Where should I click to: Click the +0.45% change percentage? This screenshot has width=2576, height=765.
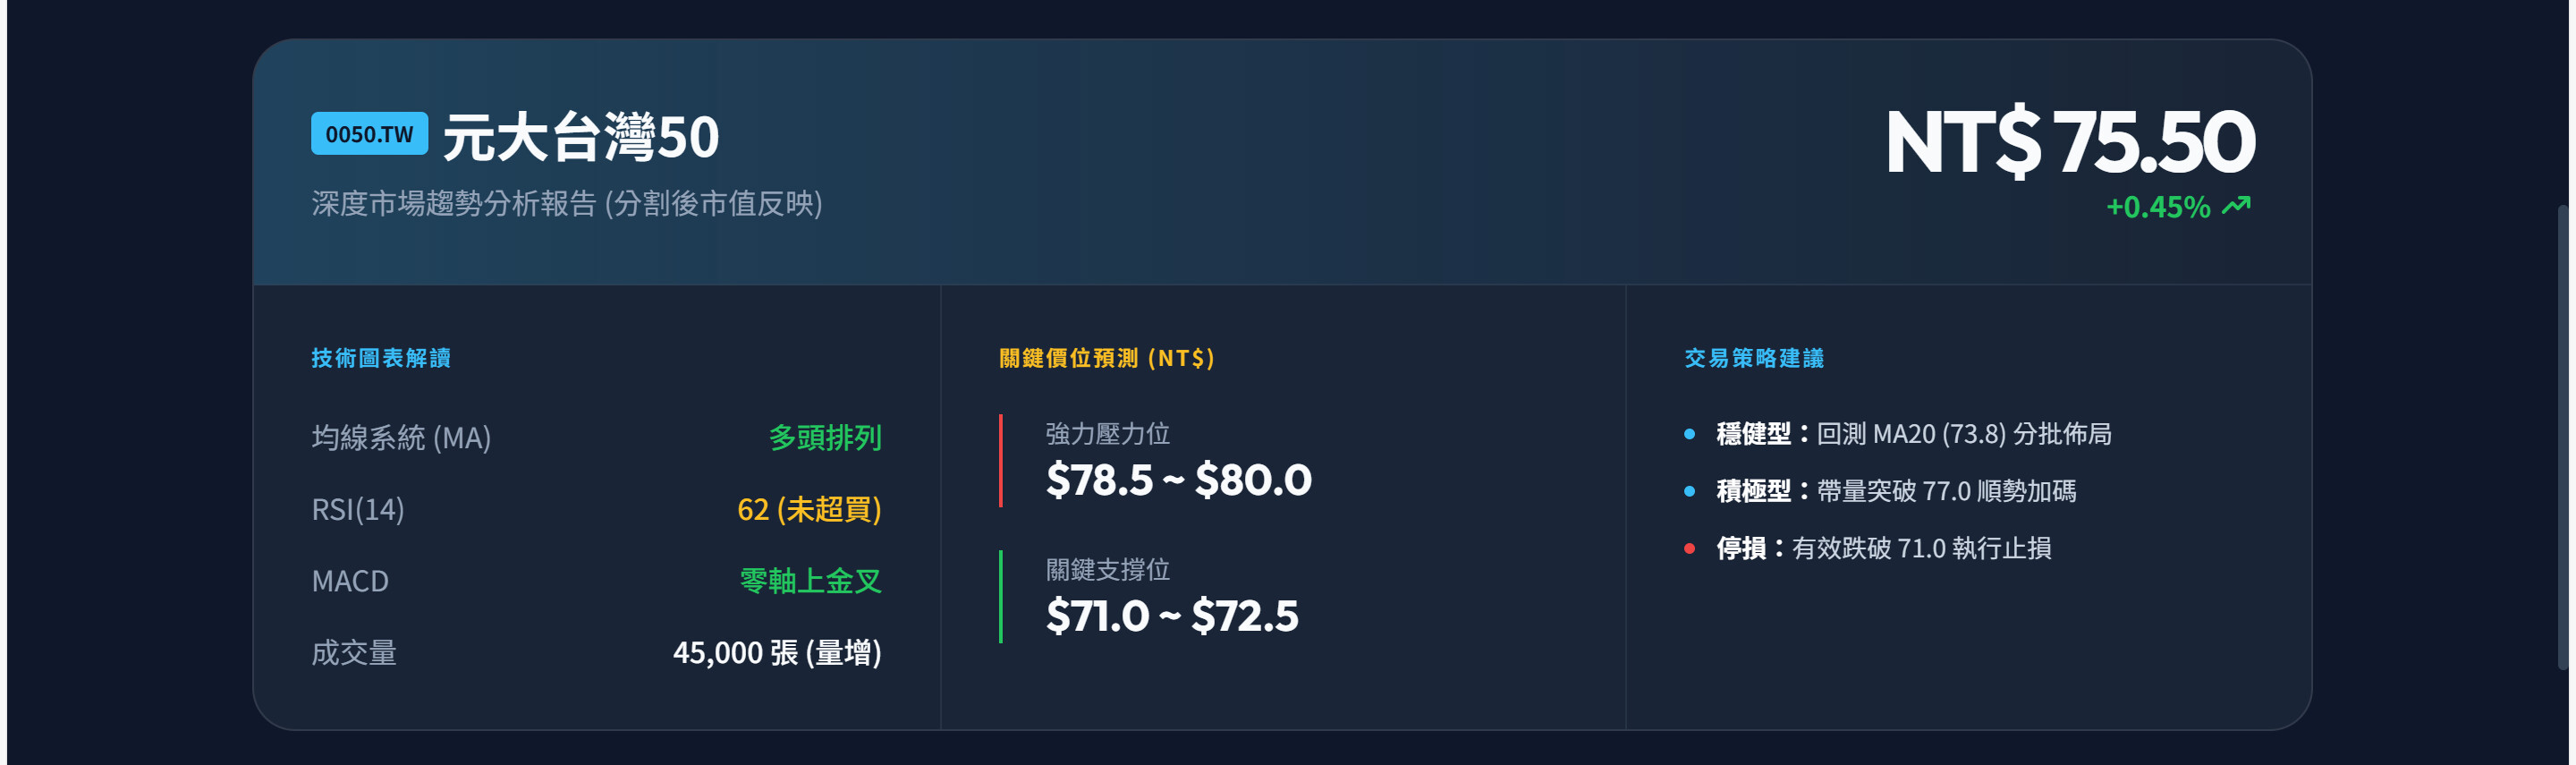[2157, 207]
